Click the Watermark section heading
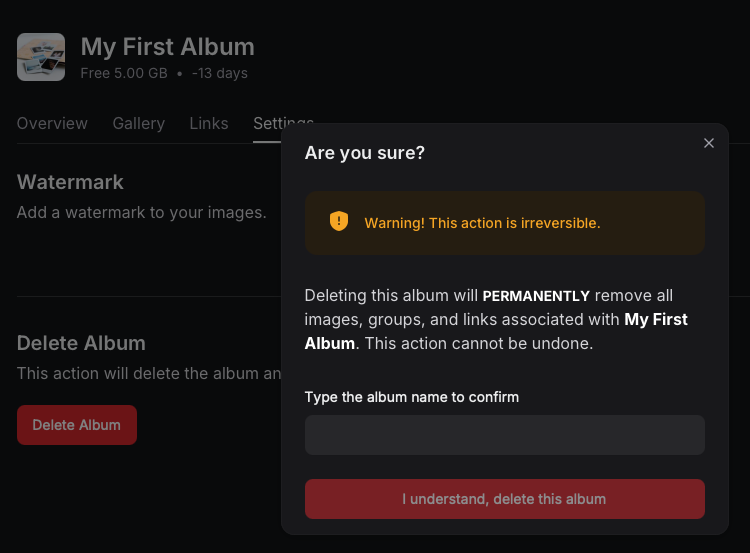 point(70,182)
